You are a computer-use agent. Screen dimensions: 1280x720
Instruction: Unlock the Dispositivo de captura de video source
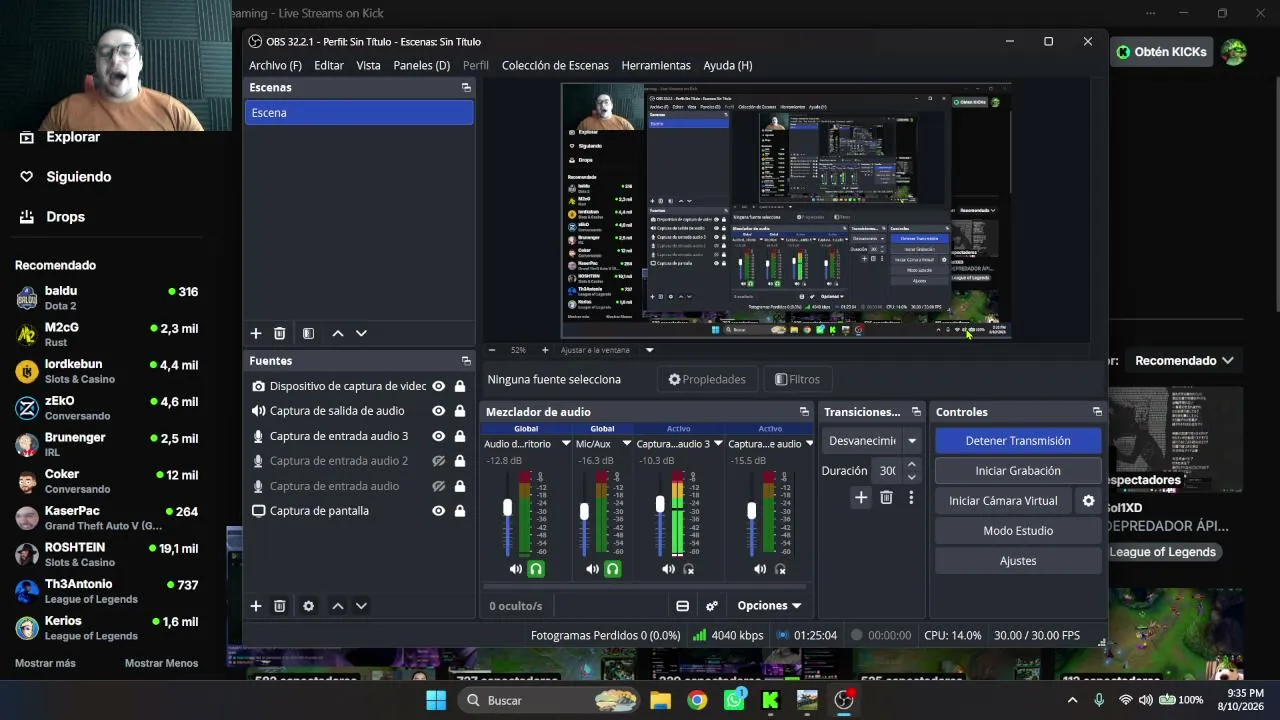pyautogui.click(x=460, y=386)
